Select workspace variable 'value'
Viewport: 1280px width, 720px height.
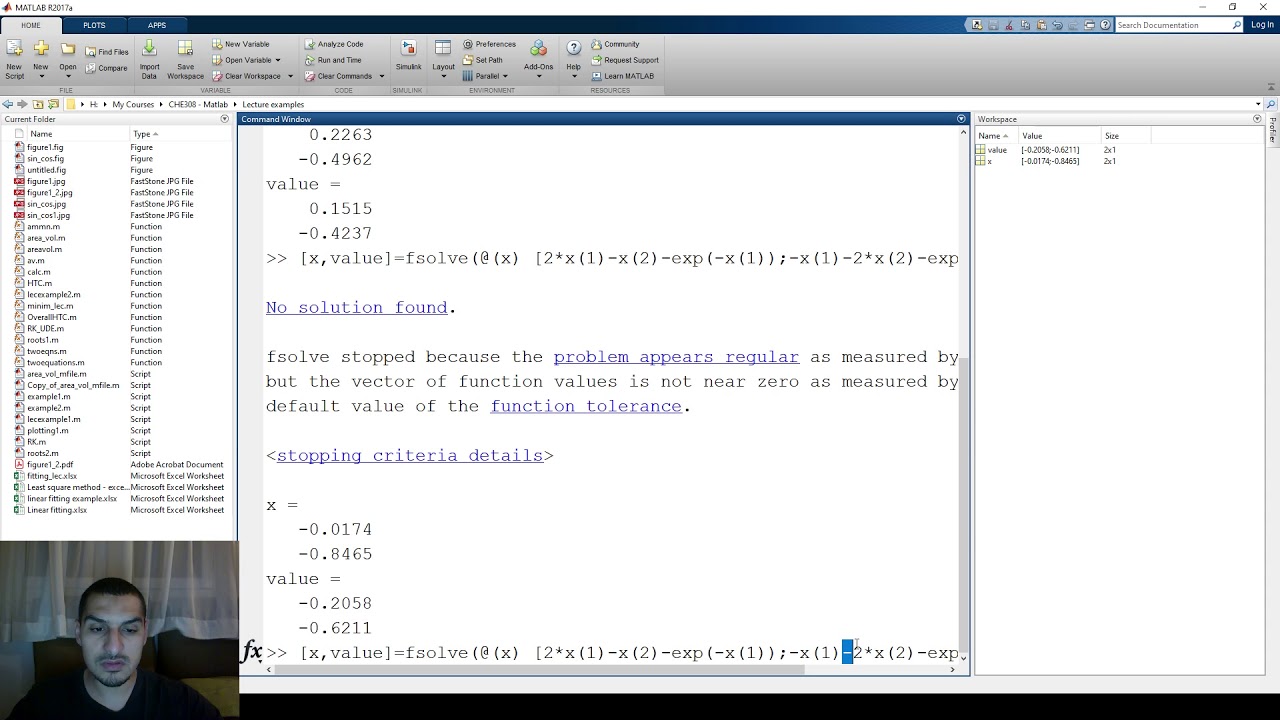point(997,149)
